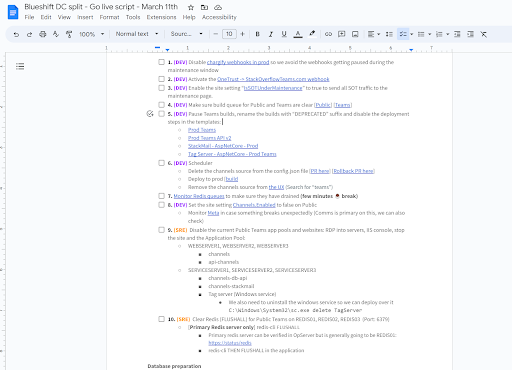Screen dimensions: 512x370
Task: Open the Insert menu
Action: click(x=85, y=17)
